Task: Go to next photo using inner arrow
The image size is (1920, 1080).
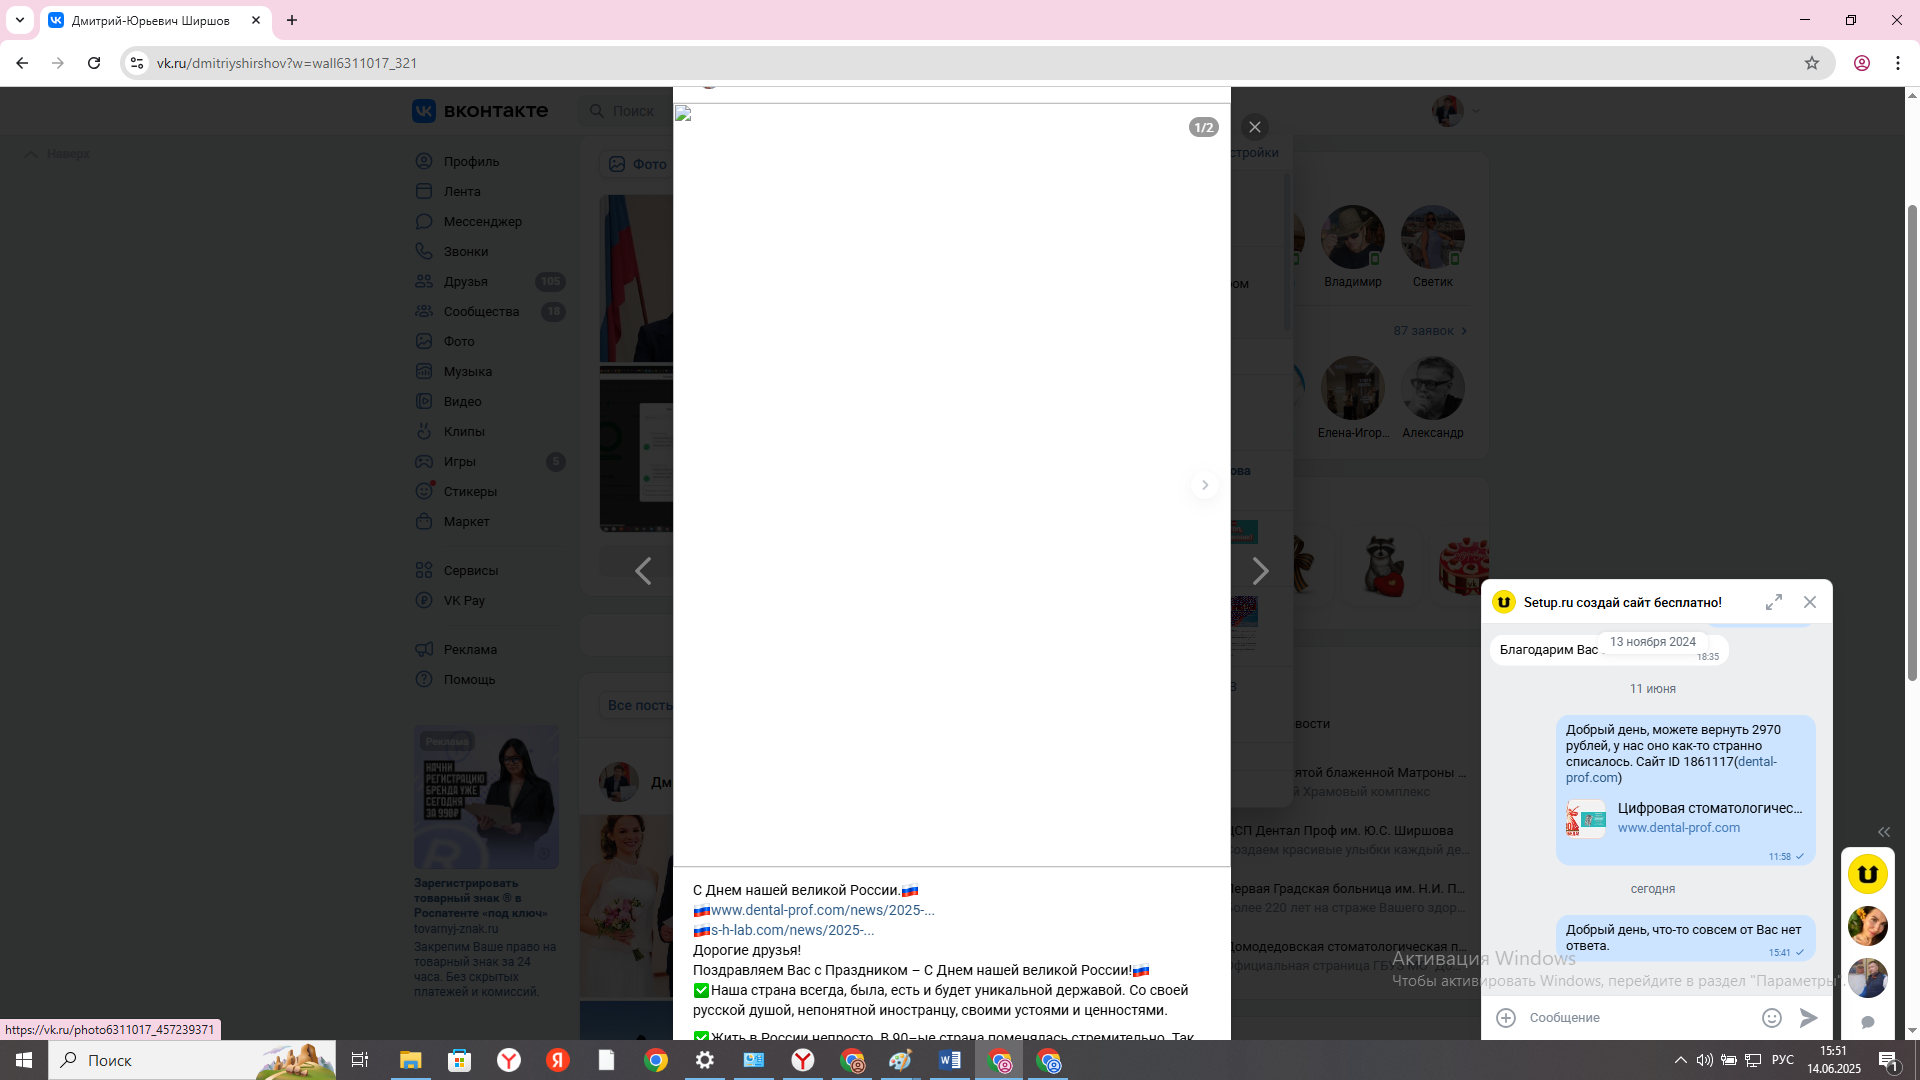Action: [x=1204, y=485]
